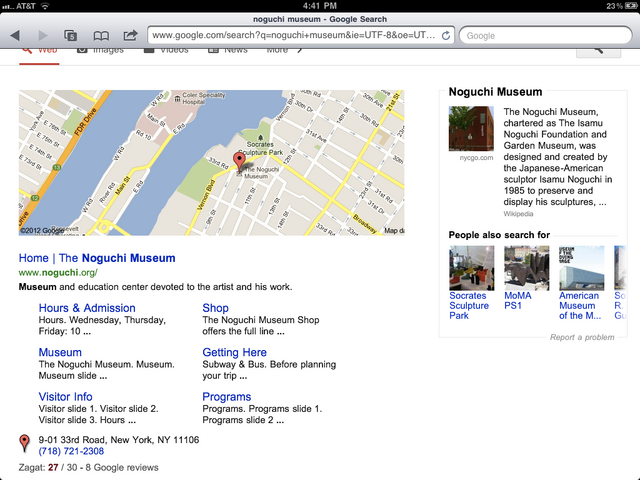Image resolution: width=640 pixels, height=480 pixels.
Task: Open the Programs sitelink
Action: coord(227,397)
